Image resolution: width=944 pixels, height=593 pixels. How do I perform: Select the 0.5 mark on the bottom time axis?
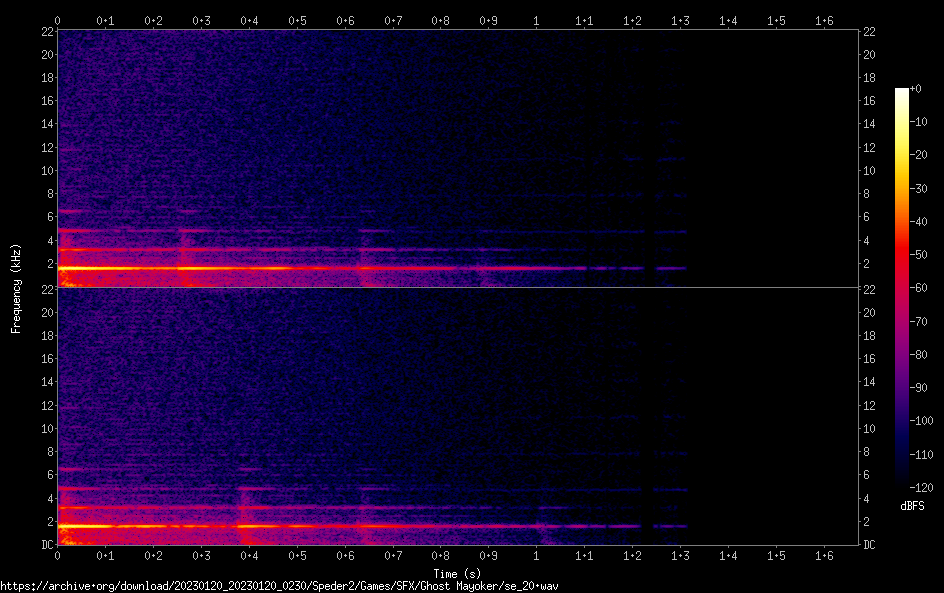(x=297, y=554)
